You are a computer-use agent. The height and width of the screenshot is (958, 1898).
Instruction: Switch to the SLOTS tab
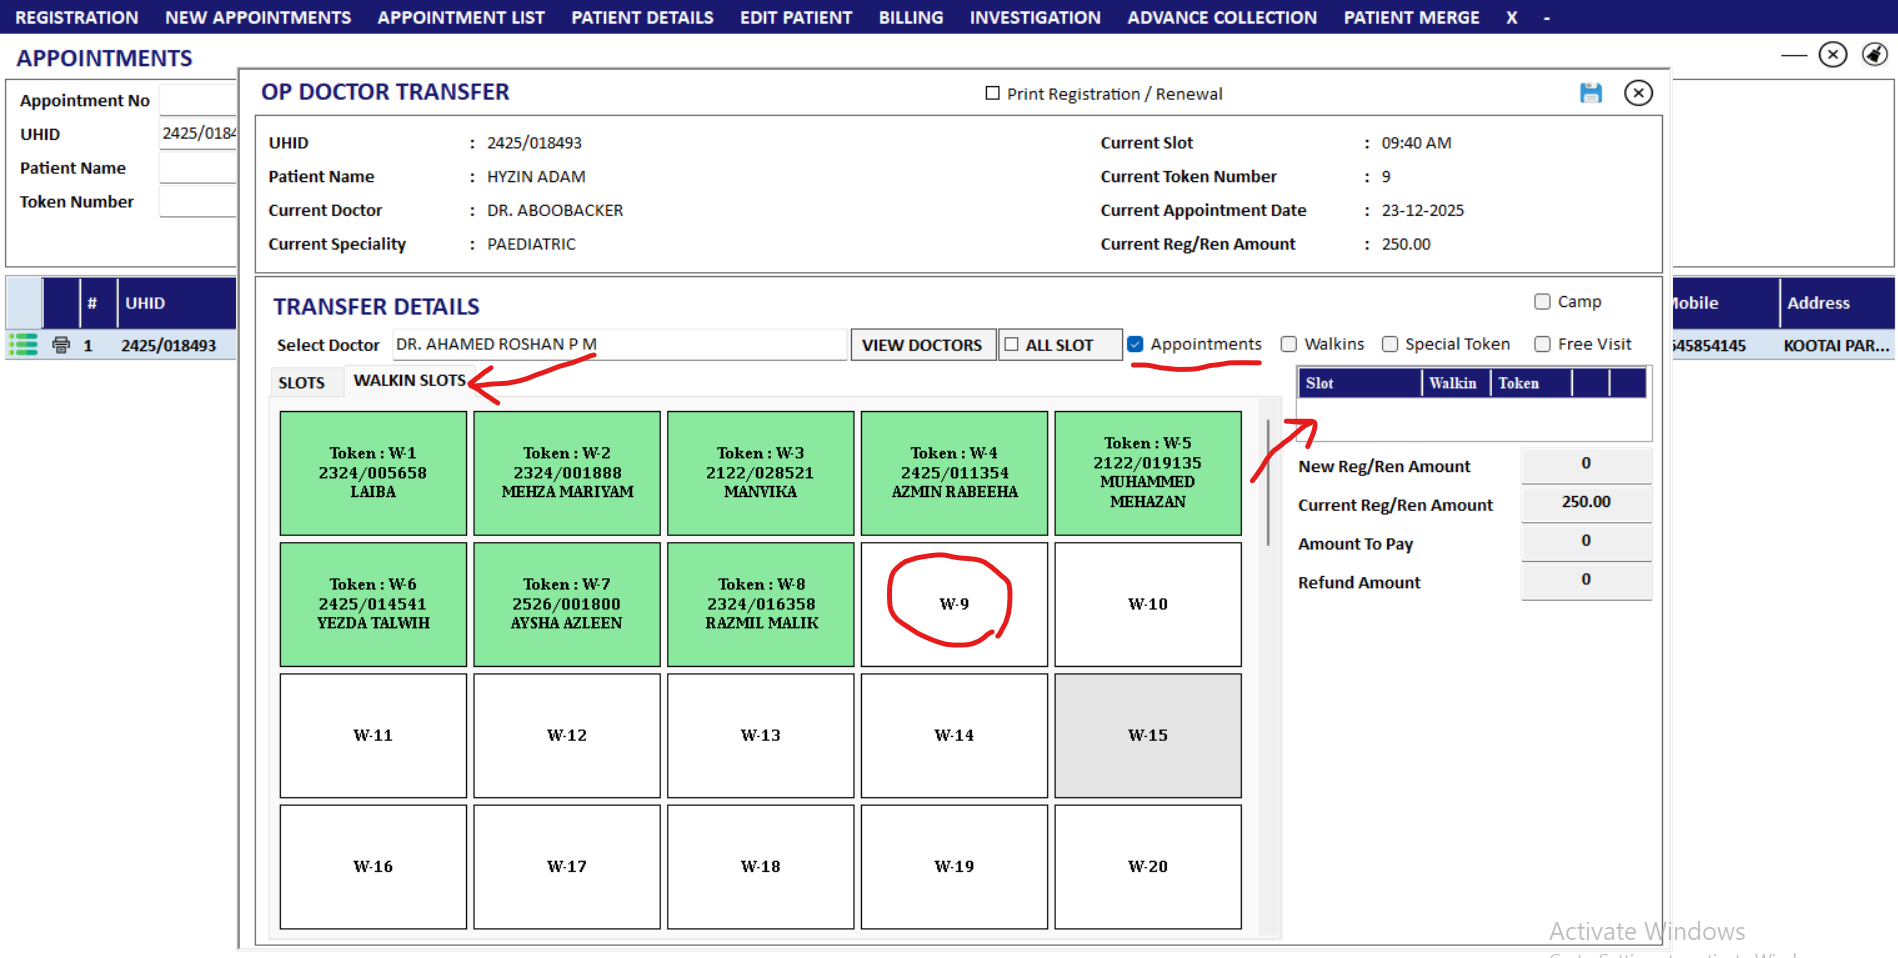(301, 382)
